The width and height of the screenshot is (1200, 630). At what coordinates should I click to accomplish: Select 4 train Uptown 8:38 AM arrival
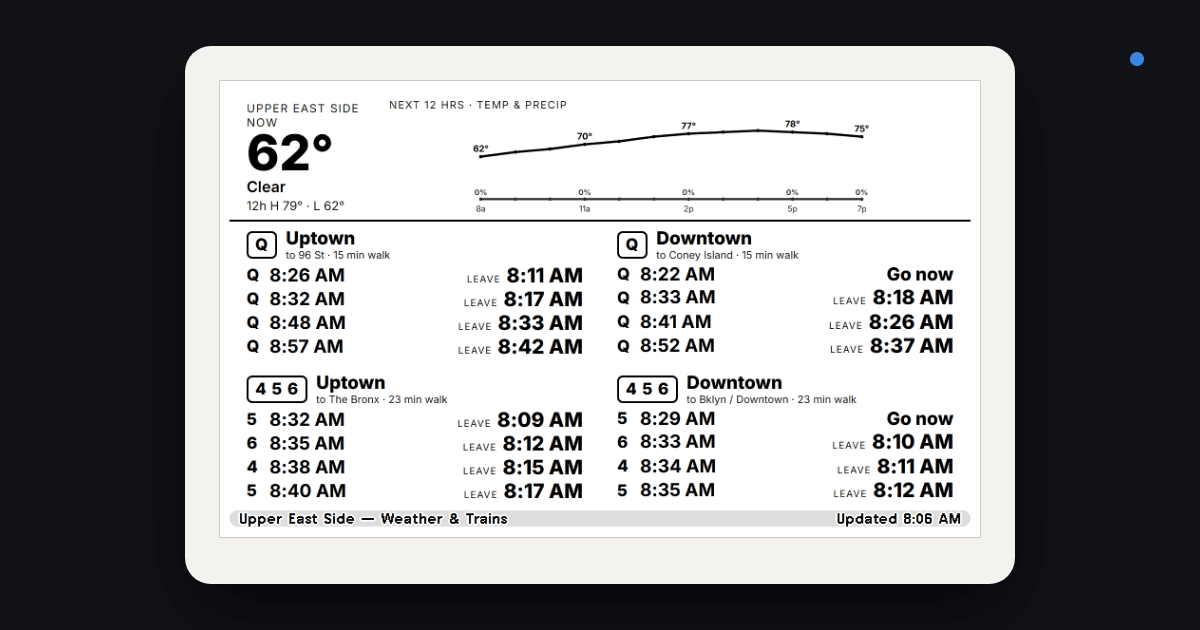tap(307, 467)
